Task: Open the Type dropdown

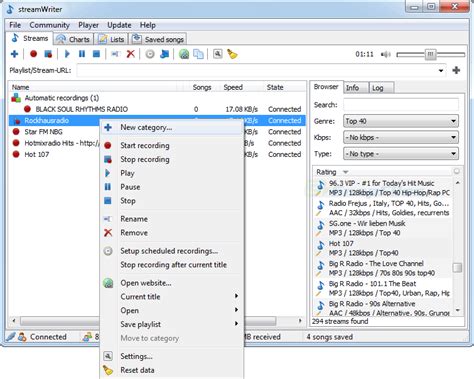Action: click(x=401, y=154)
